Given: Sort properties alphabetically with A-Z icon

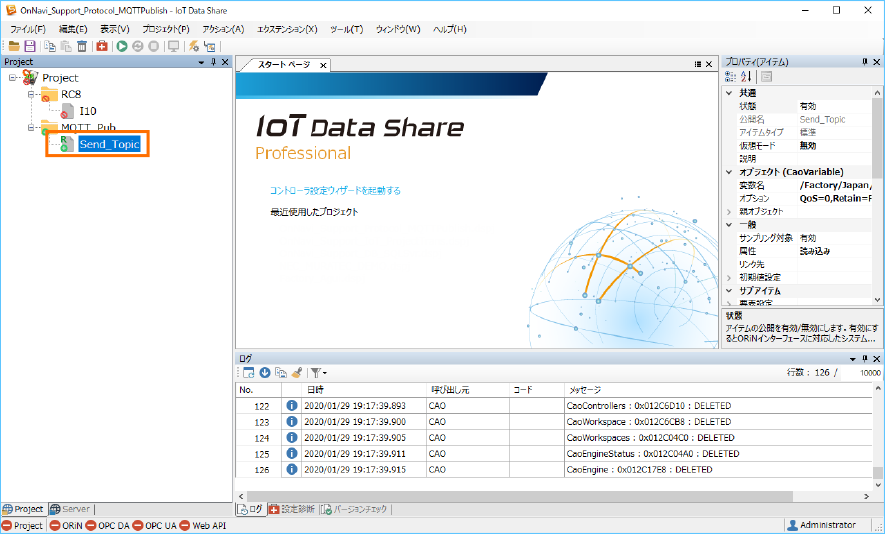Looking at the screenshot, I should 746,77.
